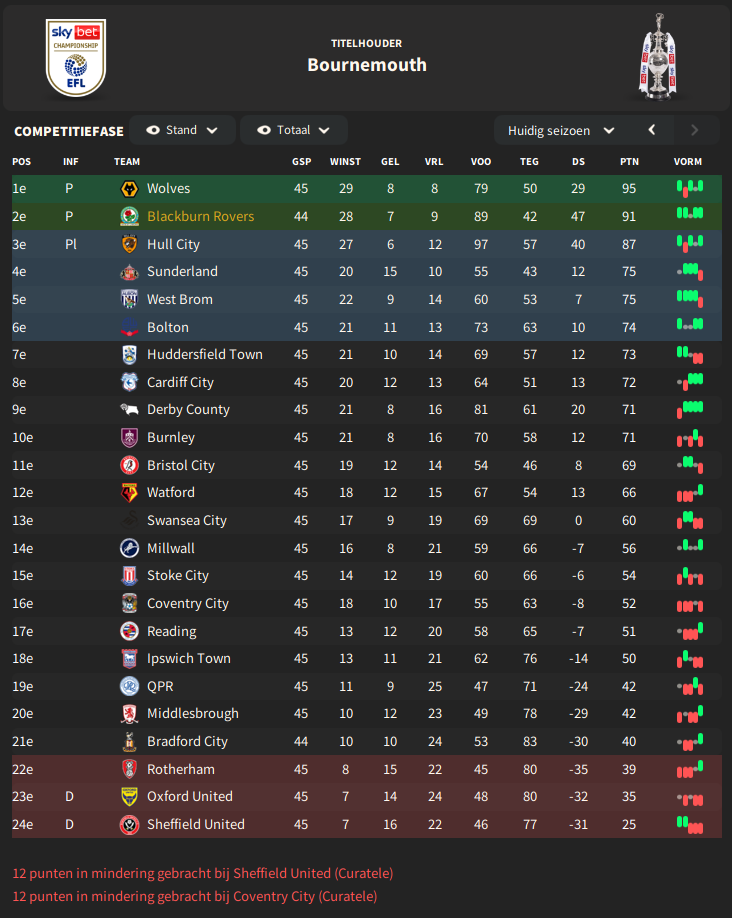Expand the Totaal dropdown chevron
The image size is (732, 918).
(324, 131)
